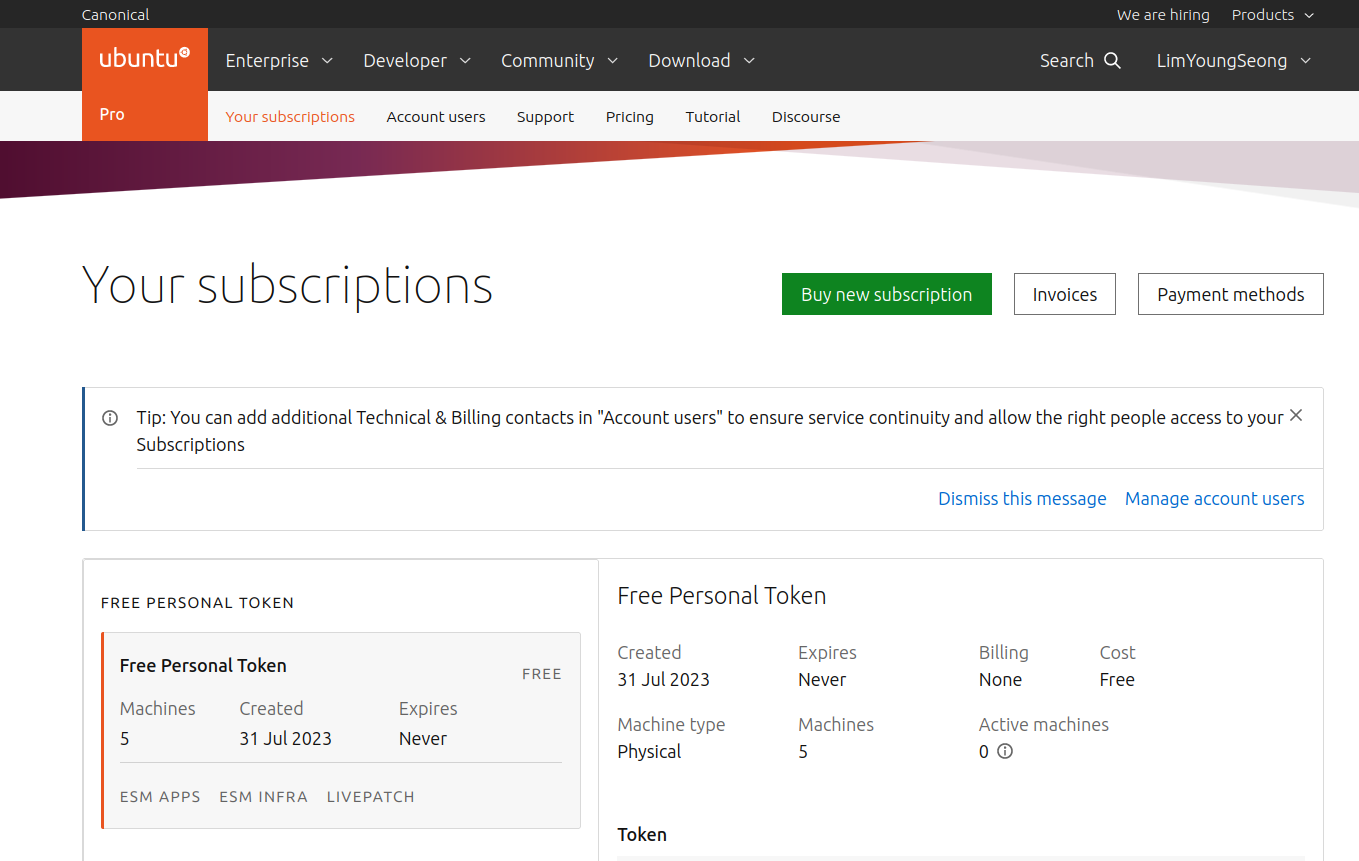Click the Pro section label
The width and height of the screenshot is (1359, 861).
[x=112, y=115]
